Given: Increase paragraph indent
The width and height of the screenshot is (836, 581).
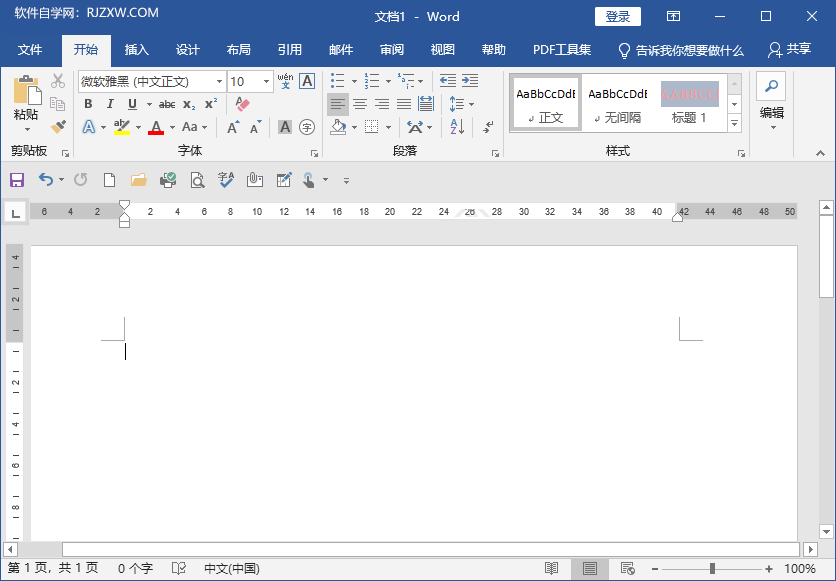Looking at the screenshot, I should (x=470, y=81).
